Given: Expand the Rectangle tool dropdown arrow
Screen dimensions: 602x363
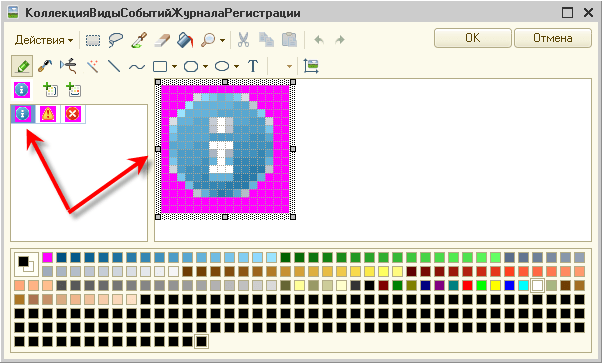Looking at the screenshot, I should pos(174,66).
